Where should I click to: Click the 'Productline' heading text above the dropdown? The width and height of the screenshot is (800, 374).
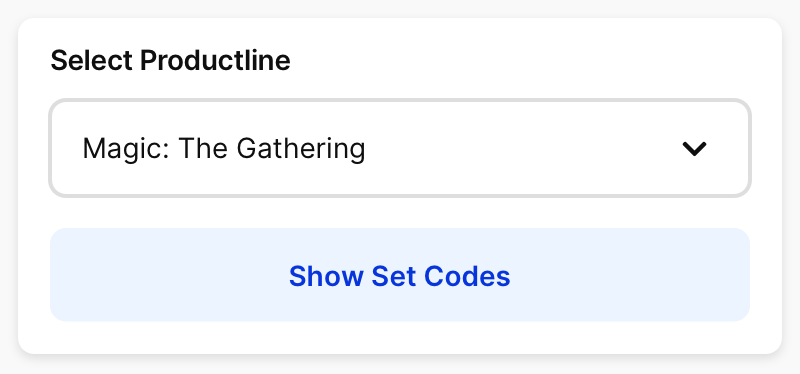pos(215,60)
